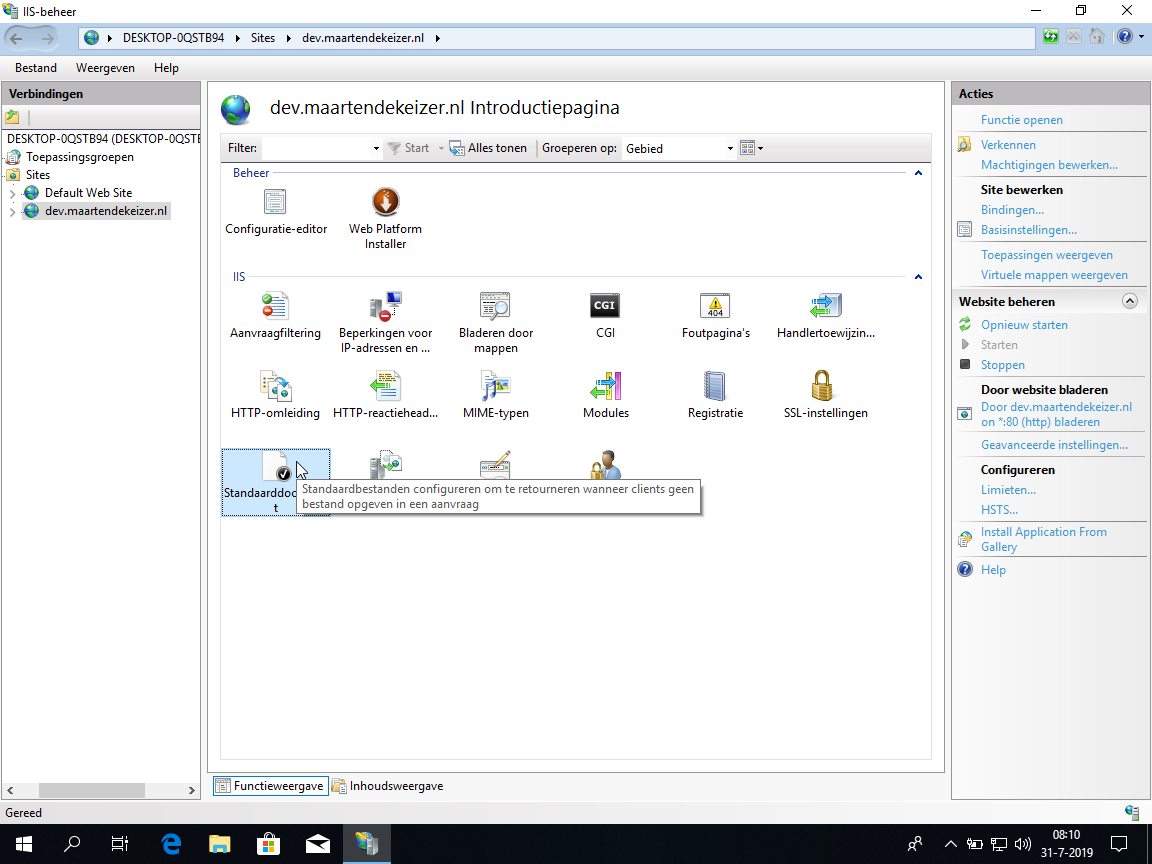
Task: Click the create connection icon in Verbindingen toolbar
Action: coord(12,117)
